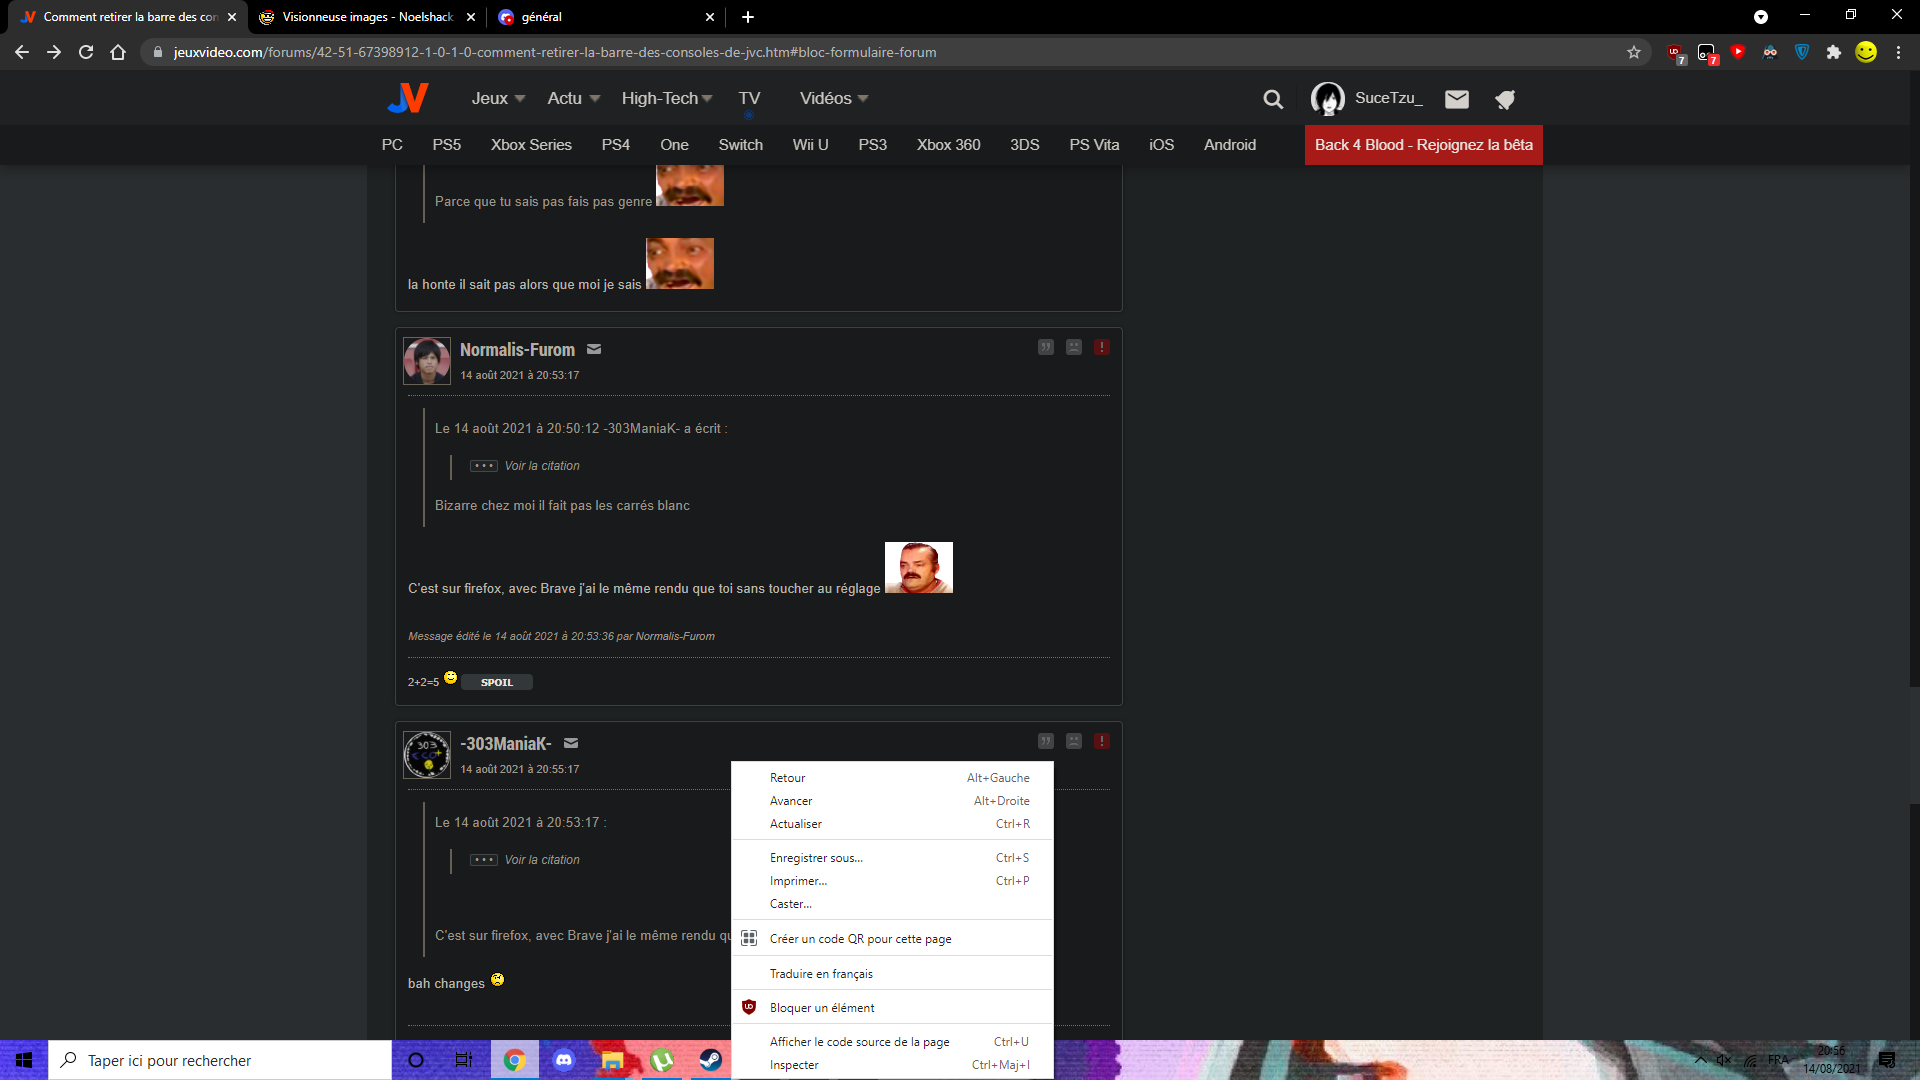Open private messages envelope in header
Image resolution: width=1920 pixels, height=1080 pixels.
1457,98
